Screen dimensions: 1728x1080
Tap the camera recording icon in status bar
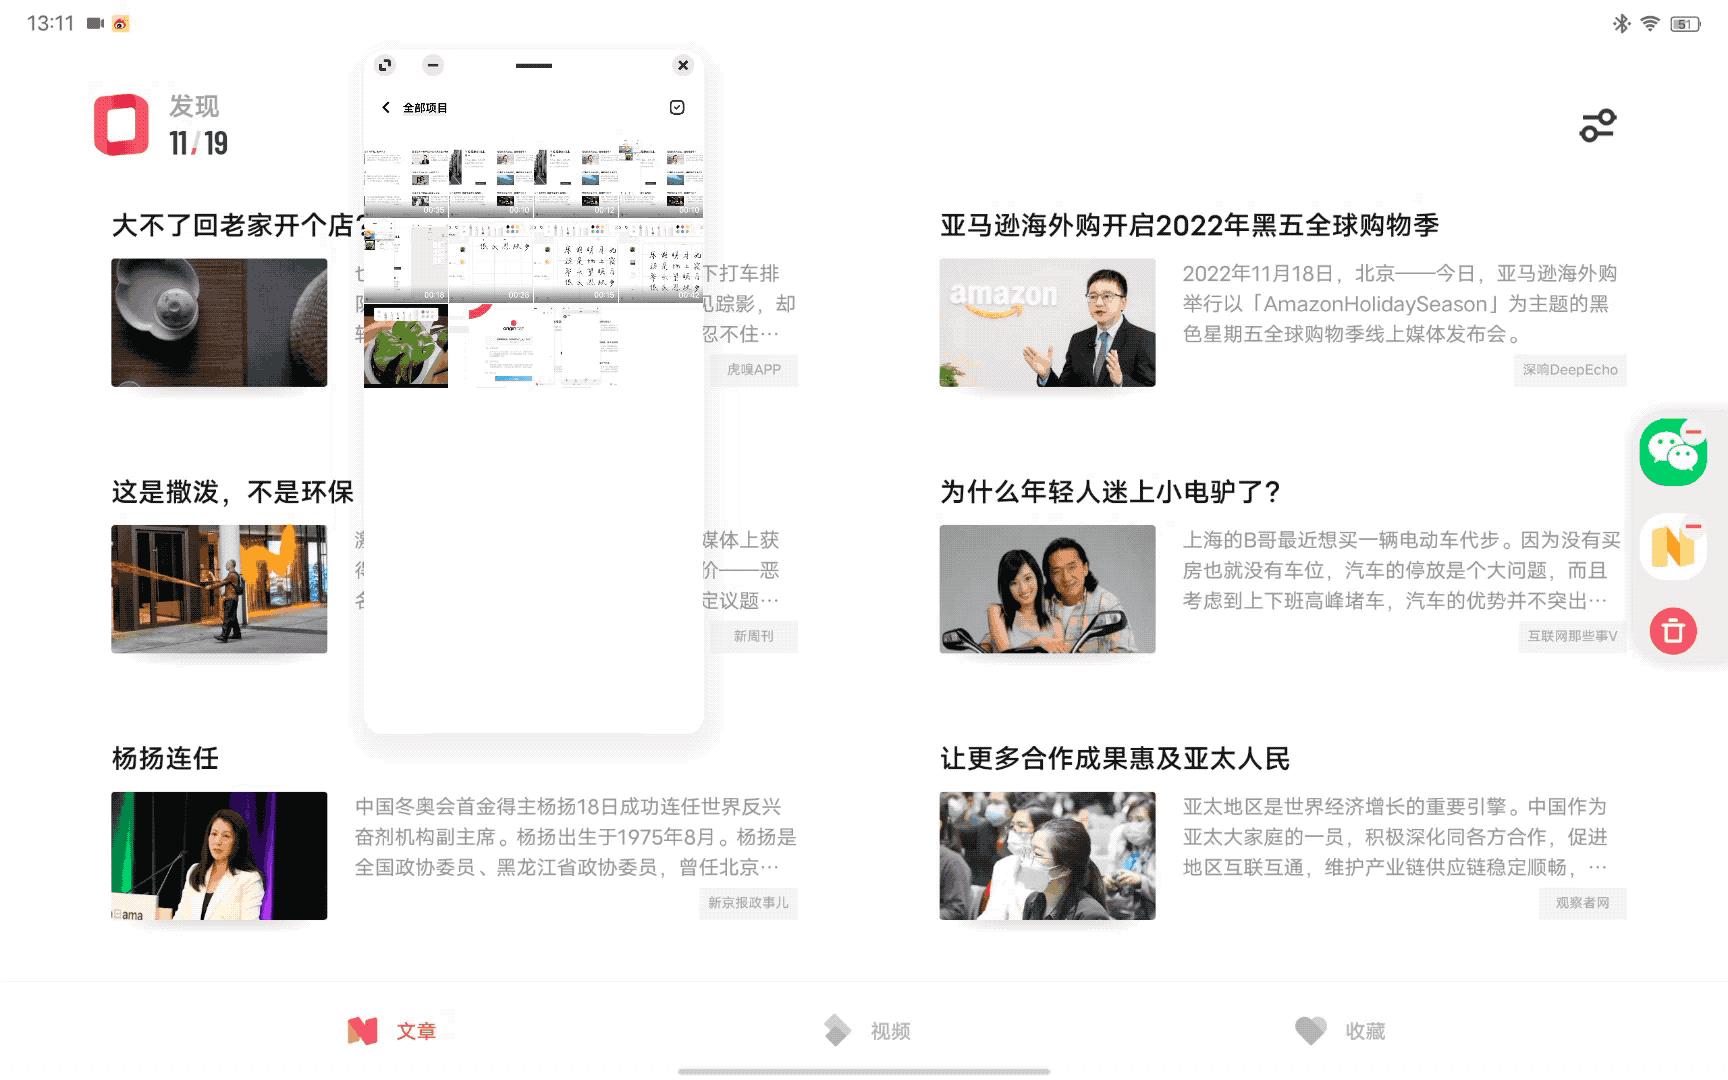(95, 23)
